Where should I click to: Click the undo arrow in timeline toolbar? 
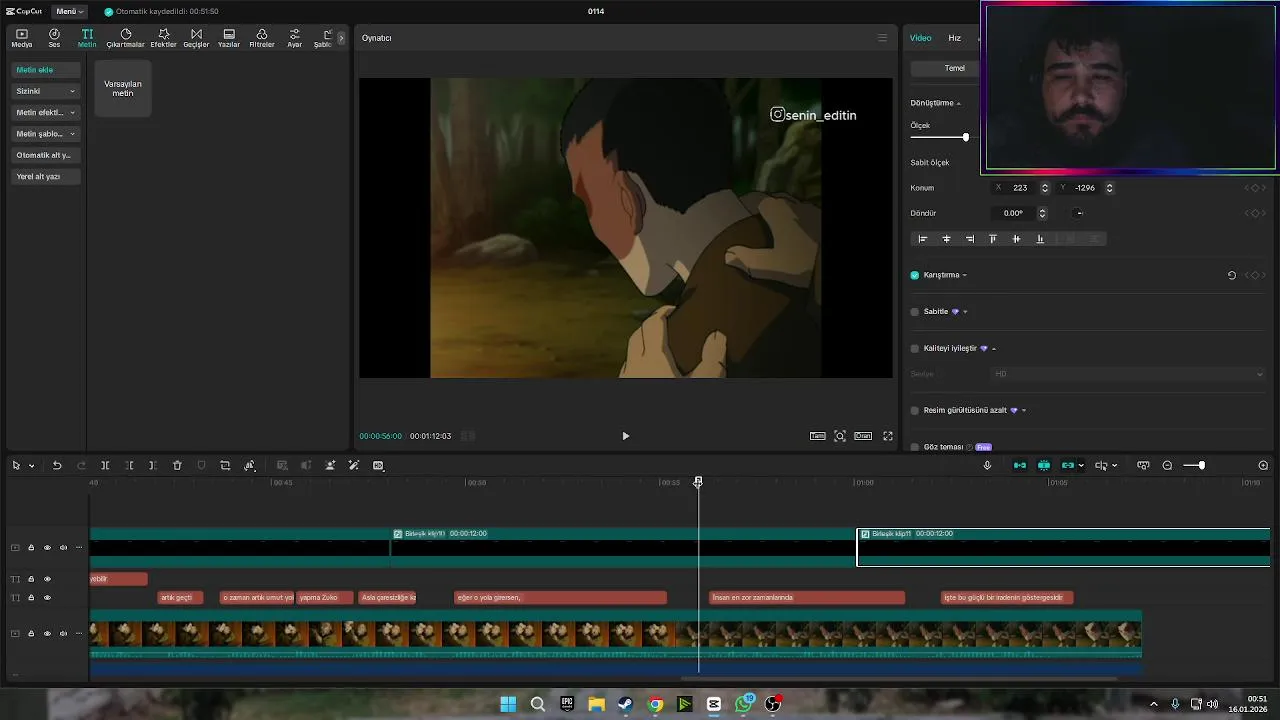(57, 465)
